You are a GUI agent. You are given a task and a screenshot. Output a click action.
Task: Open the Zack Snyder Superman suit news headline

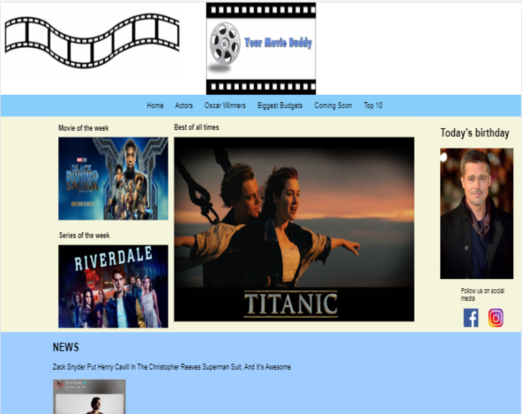coord(172,367)
